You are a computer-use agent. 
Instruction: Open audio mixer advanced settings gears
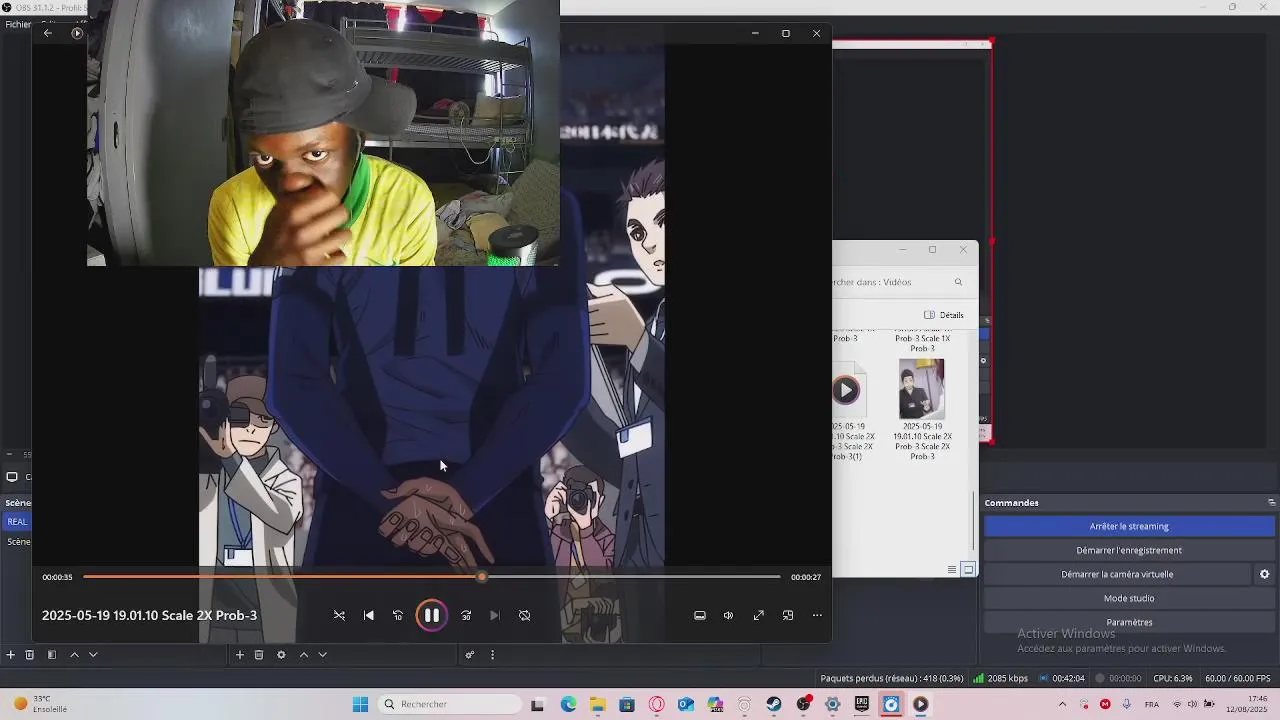pos(470,655)
